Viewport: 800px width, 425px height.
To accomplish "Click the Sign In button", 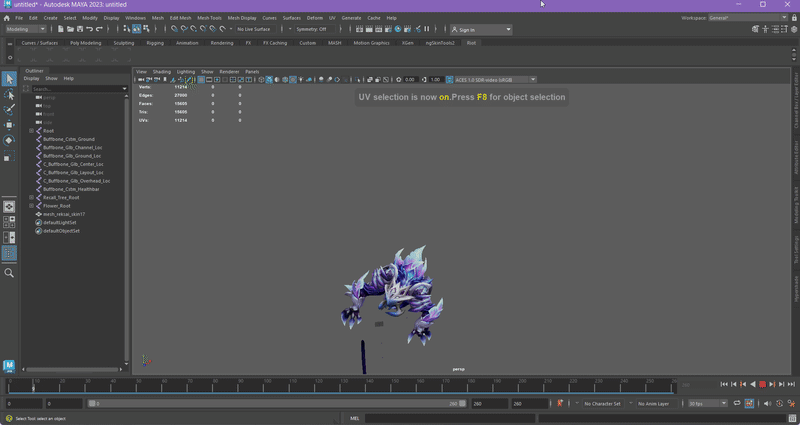I will tap(466, 30).
